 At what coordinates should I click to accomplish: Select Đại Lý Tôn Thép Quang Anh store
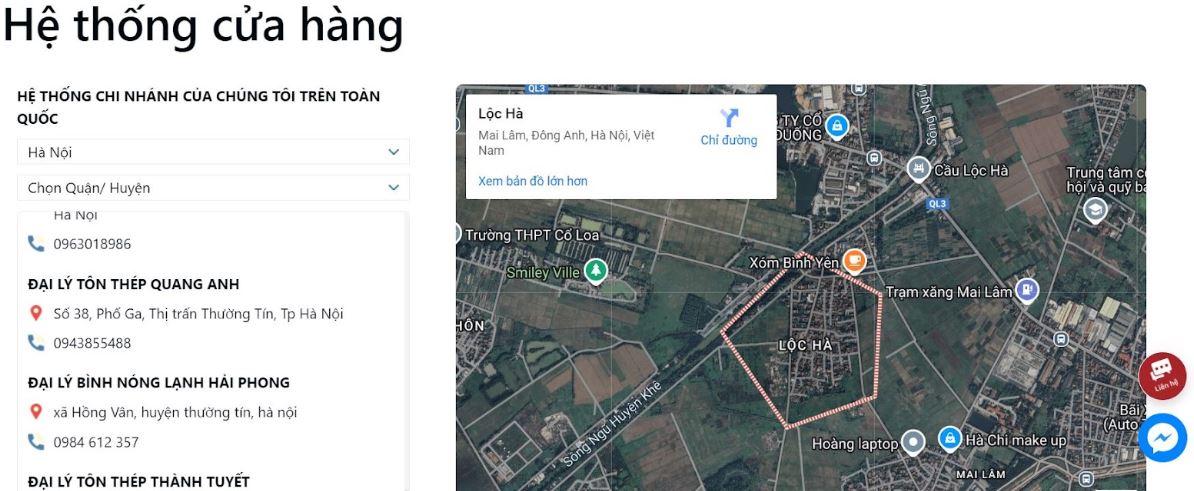tap(133, 284)
